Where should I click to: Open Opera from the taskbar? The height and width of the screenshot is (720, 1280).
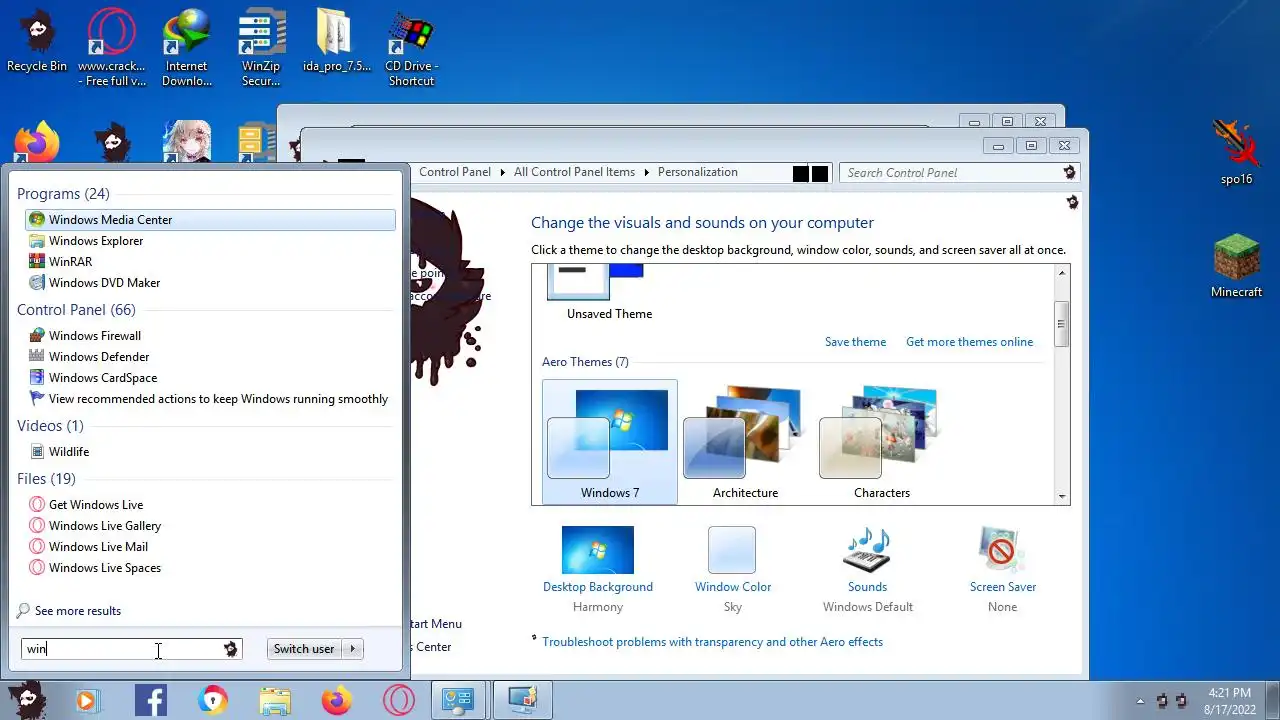point(399,701)
